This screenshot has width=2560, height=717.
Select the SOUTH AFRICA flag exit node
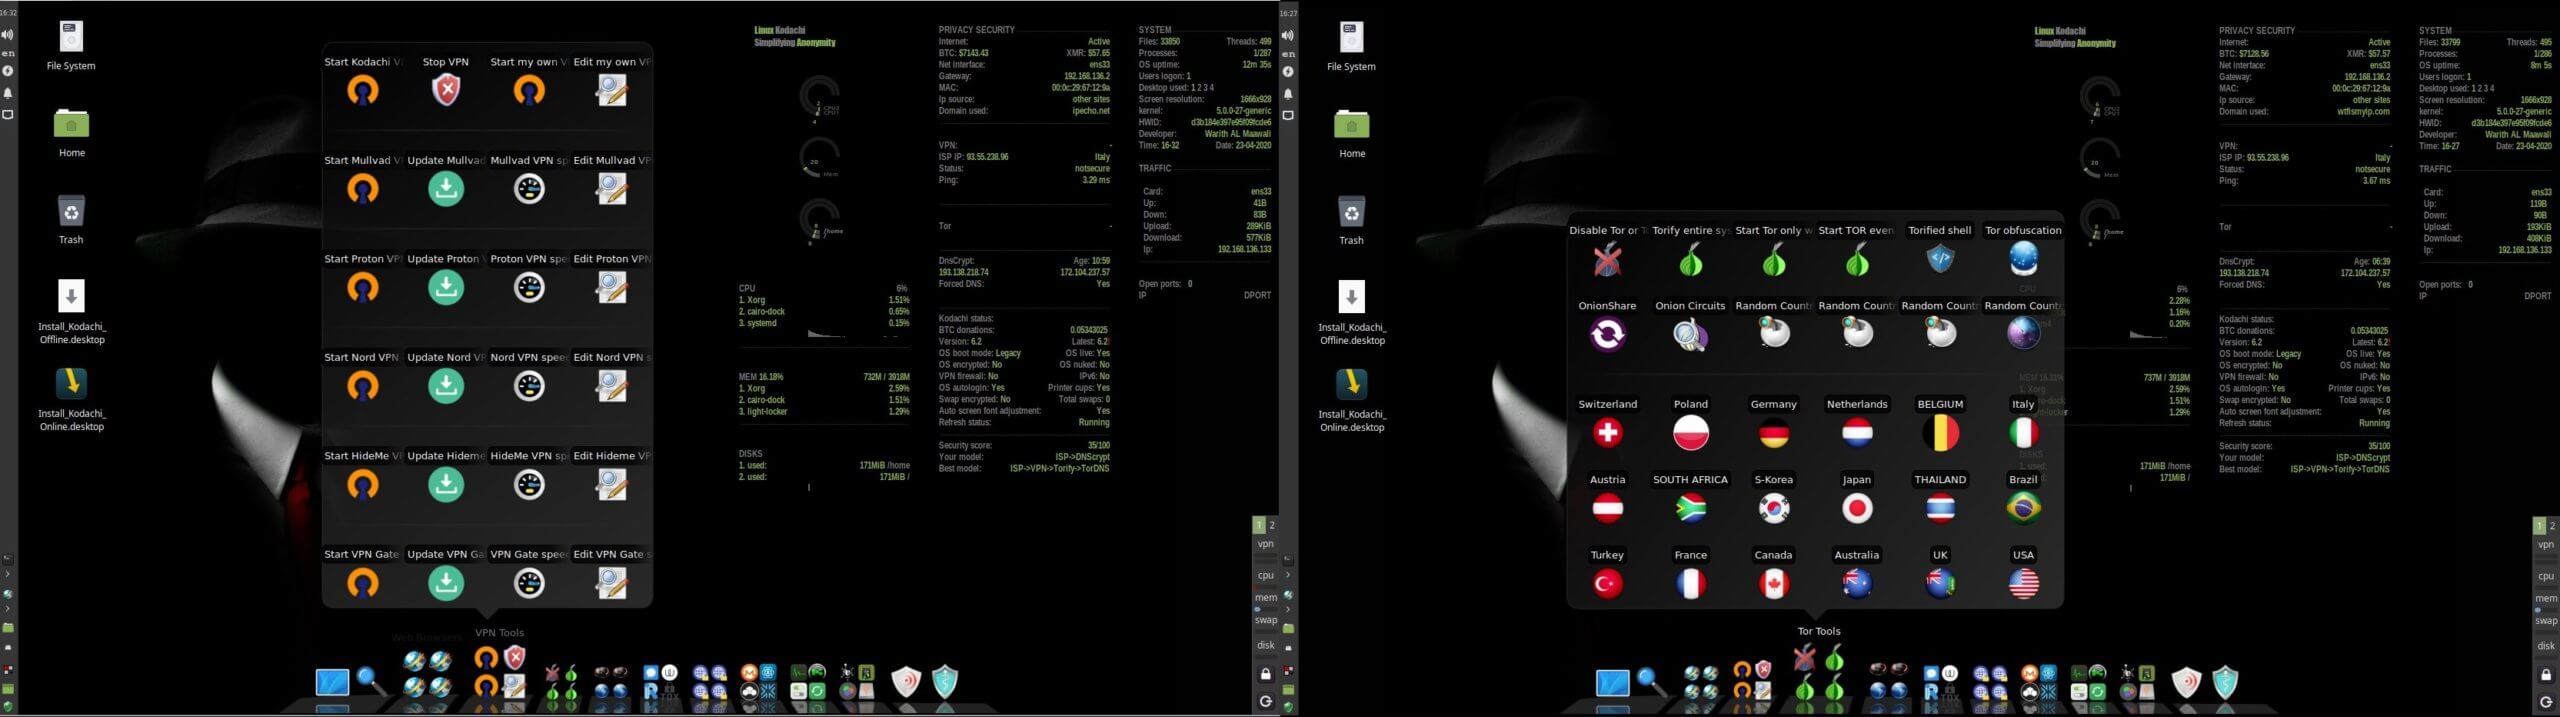(1690, 508)
